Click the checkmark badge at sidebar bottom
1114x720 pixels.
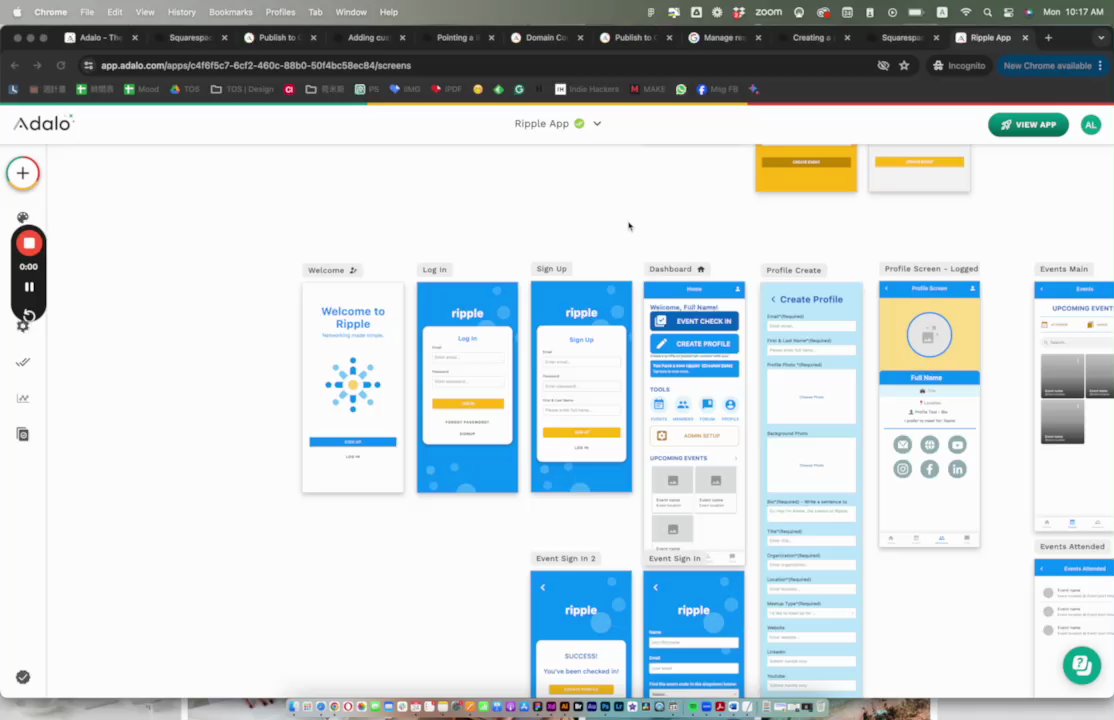coord(23,677)
